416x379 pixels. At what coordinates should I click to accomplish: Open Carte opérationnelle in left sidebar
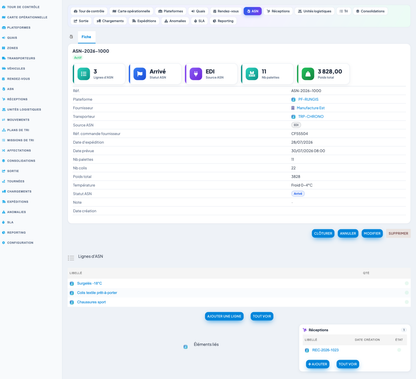pyautogui.click(x=25, y=17)
